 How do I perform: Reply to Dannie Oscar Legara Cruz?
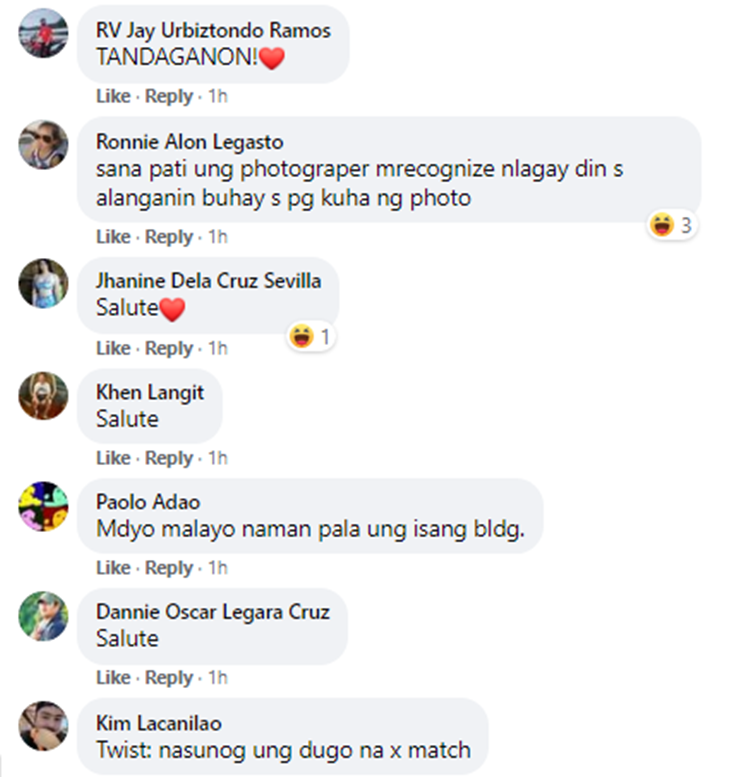[168, 678]
